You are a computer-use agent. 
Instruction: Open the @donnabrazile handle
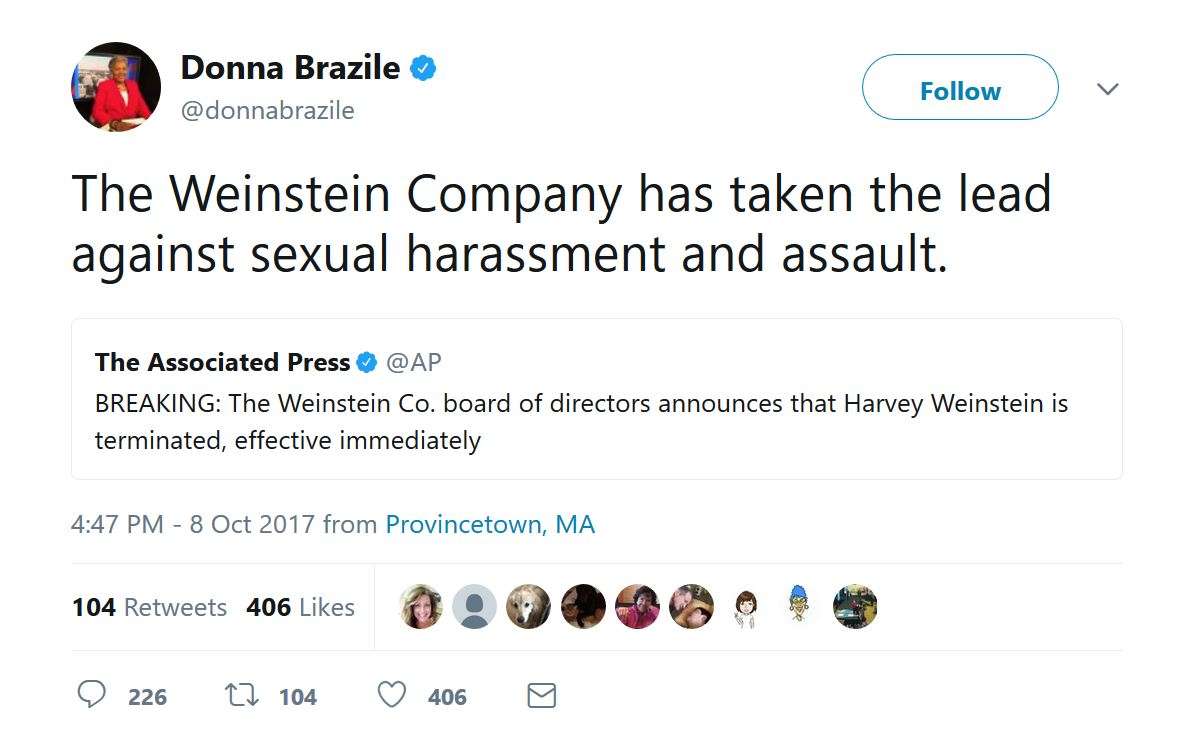pos(267,110)
